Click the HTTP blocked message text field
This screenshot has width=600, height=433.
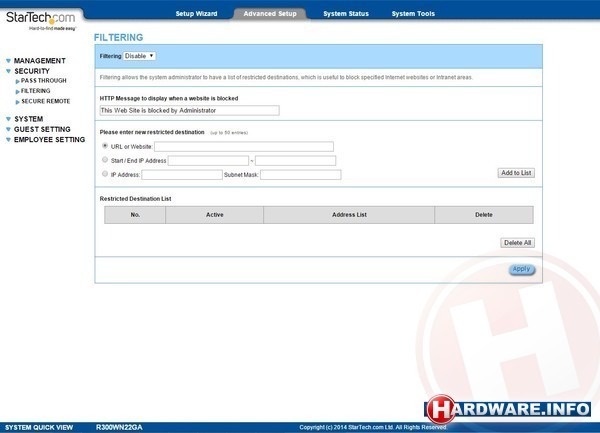(x=189, y=111)
